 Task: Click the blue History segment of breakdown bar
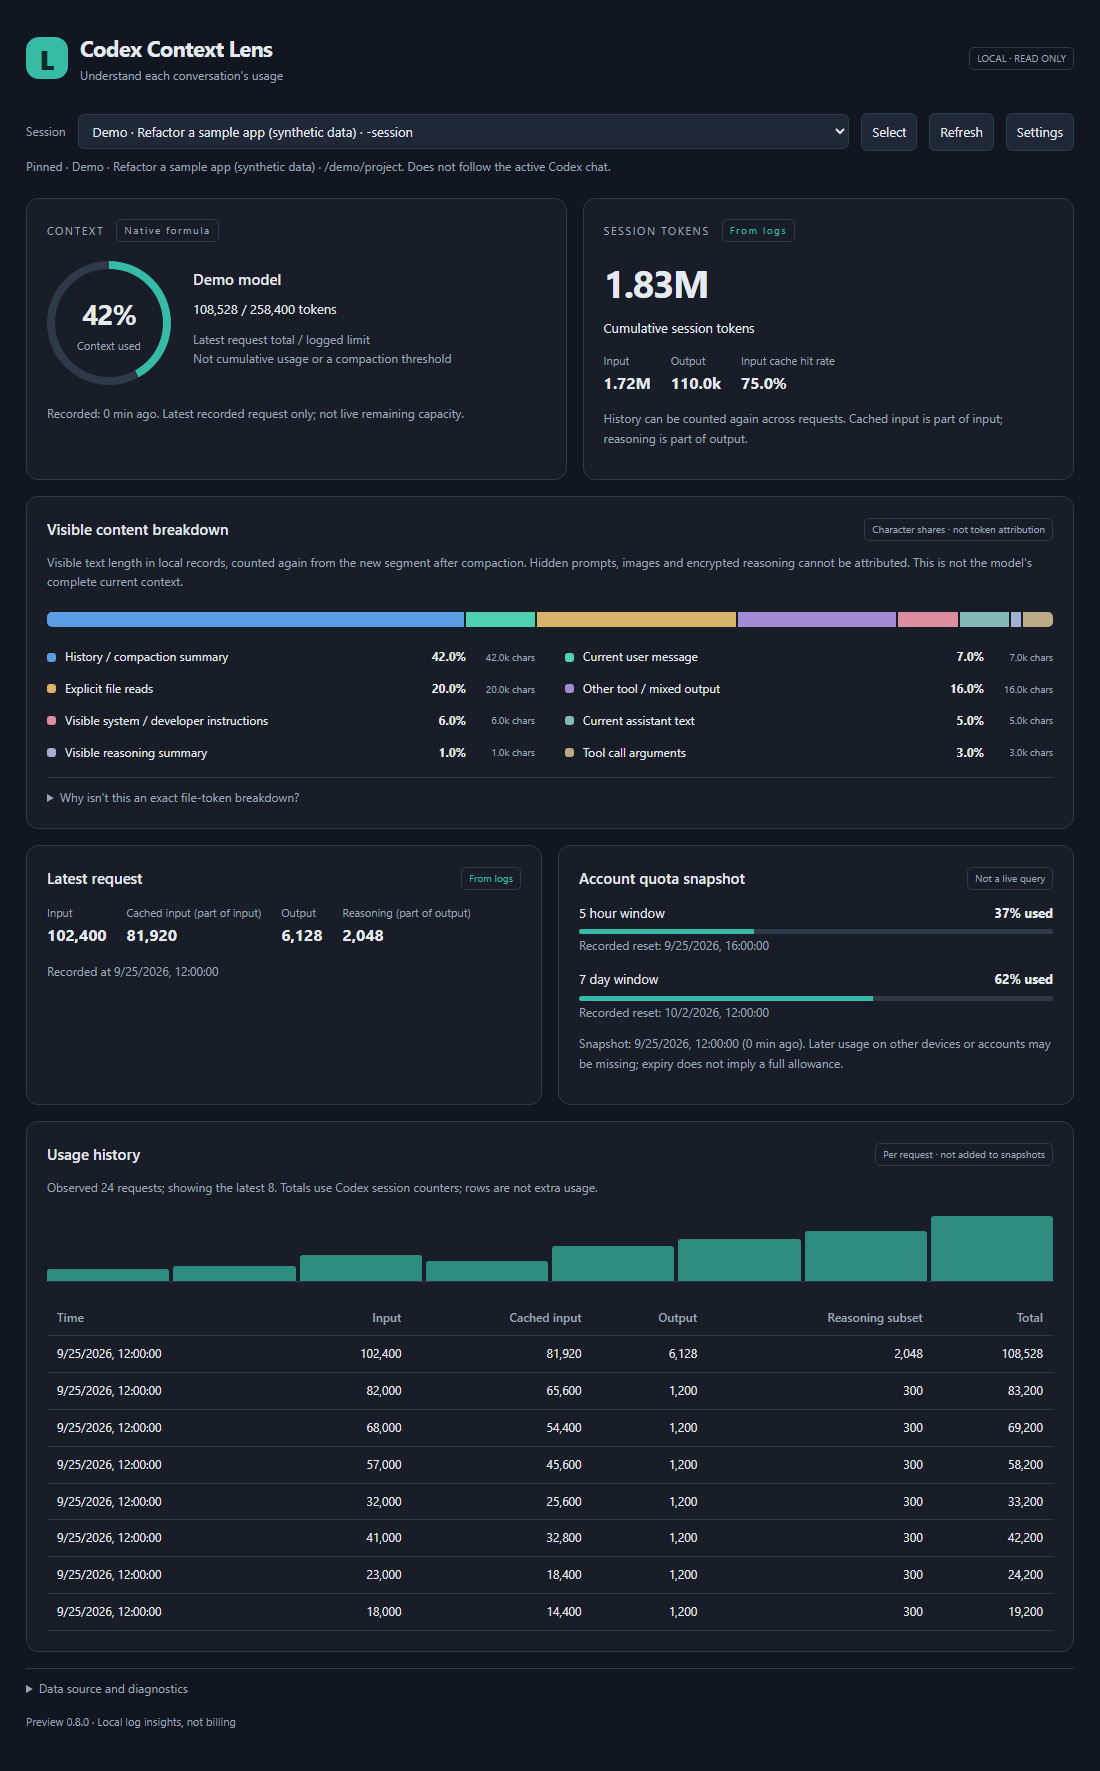click(x=255, y=620)
